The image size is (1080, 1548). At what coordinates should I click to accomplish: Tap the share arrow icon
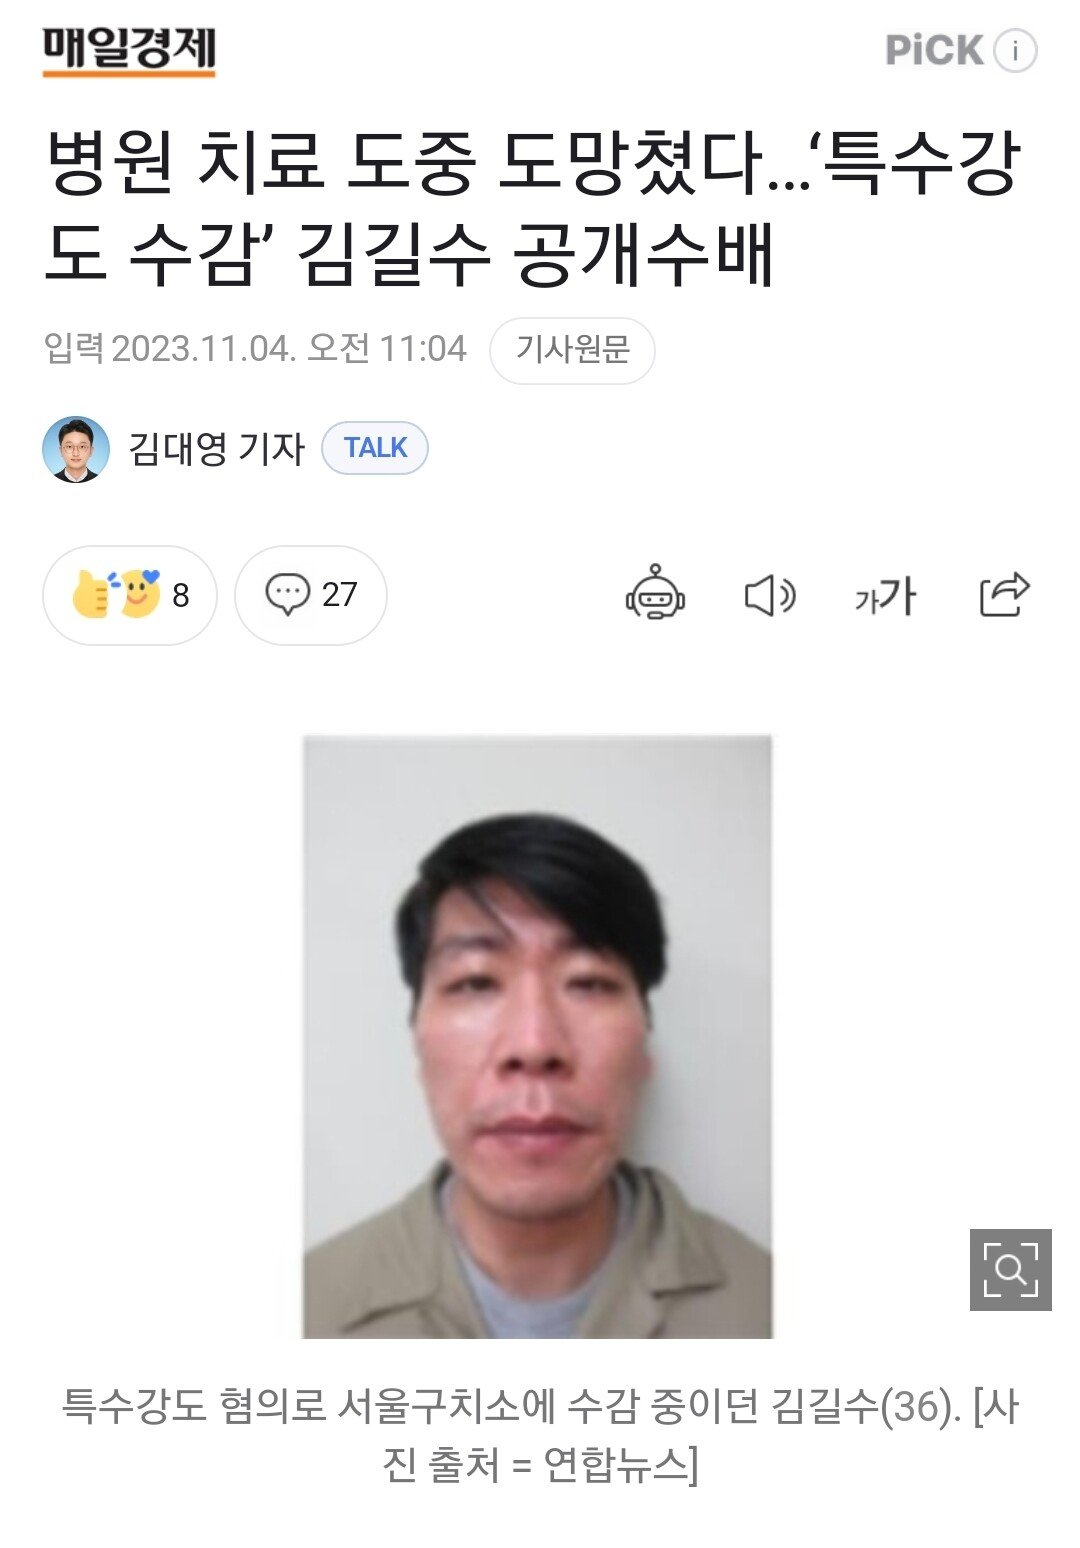1004,594
